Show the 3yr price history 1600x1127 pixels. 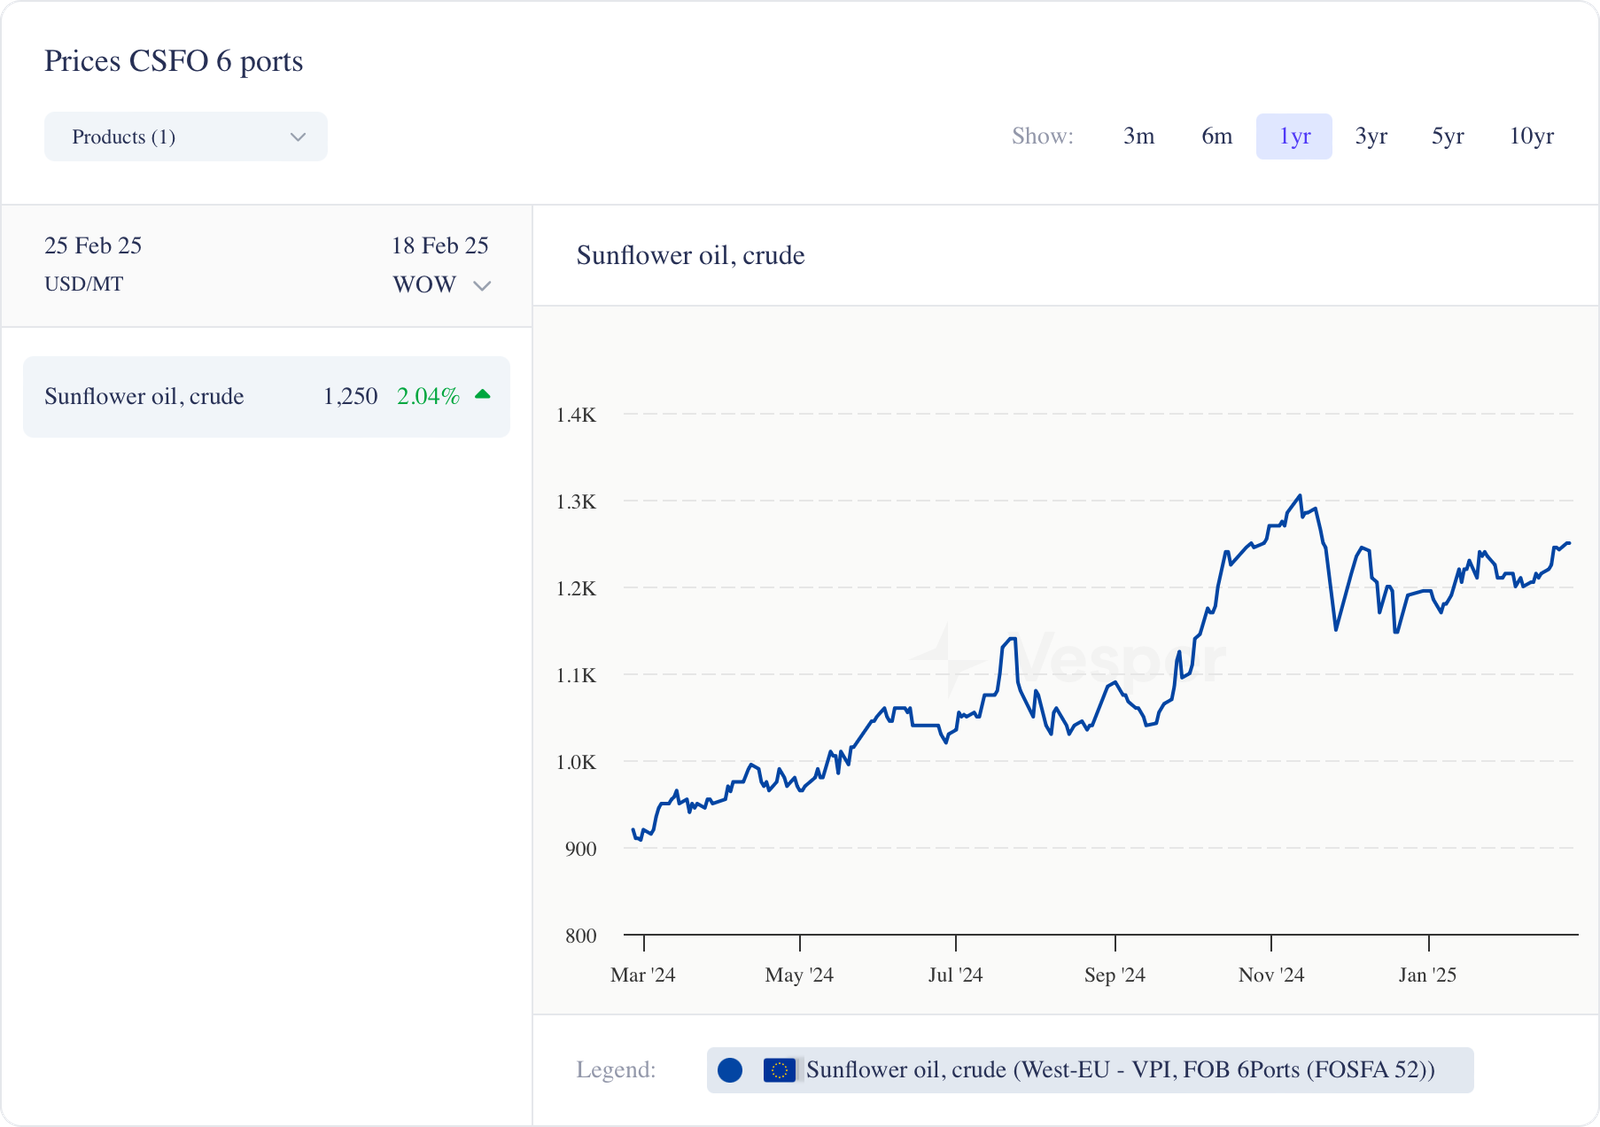click(1371, 136)
